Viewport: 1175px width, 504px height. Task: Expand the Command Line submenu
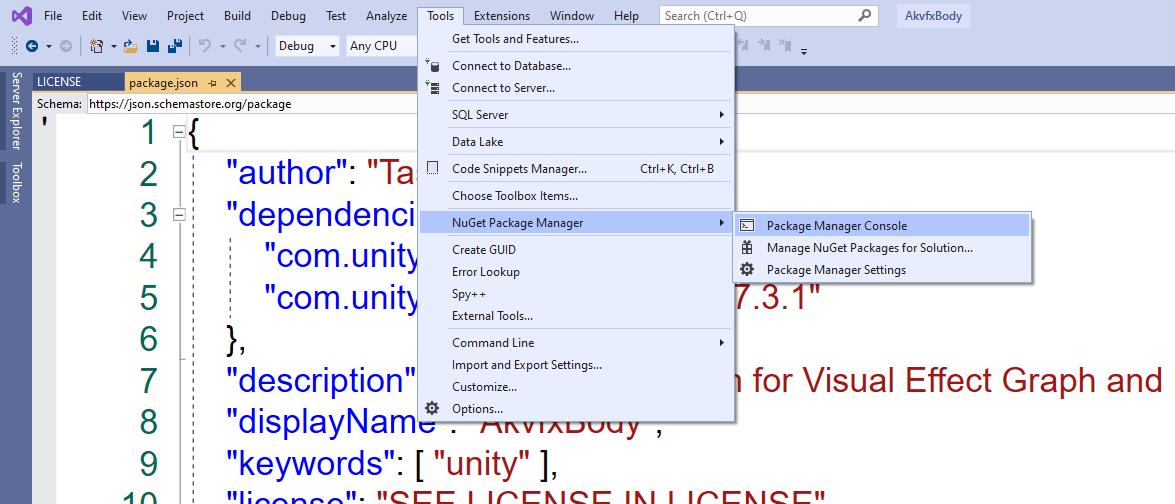(576, 342)
